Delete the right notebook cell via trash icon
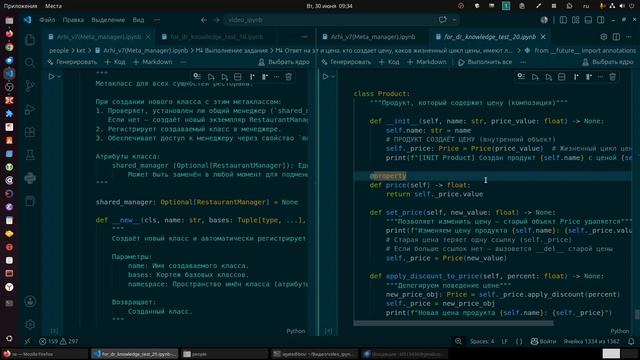 click(x=612, y=77)
